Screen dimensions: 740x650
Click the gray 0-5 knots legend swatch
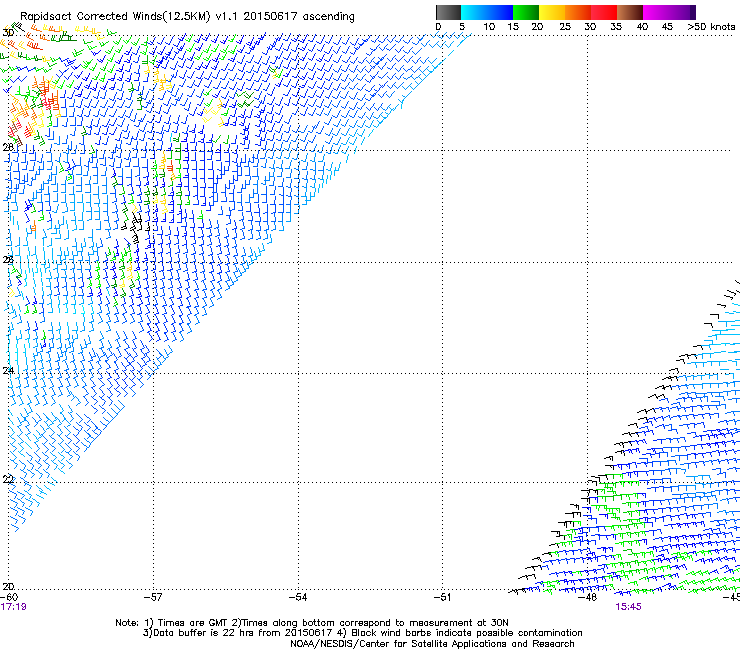point(448,12)
